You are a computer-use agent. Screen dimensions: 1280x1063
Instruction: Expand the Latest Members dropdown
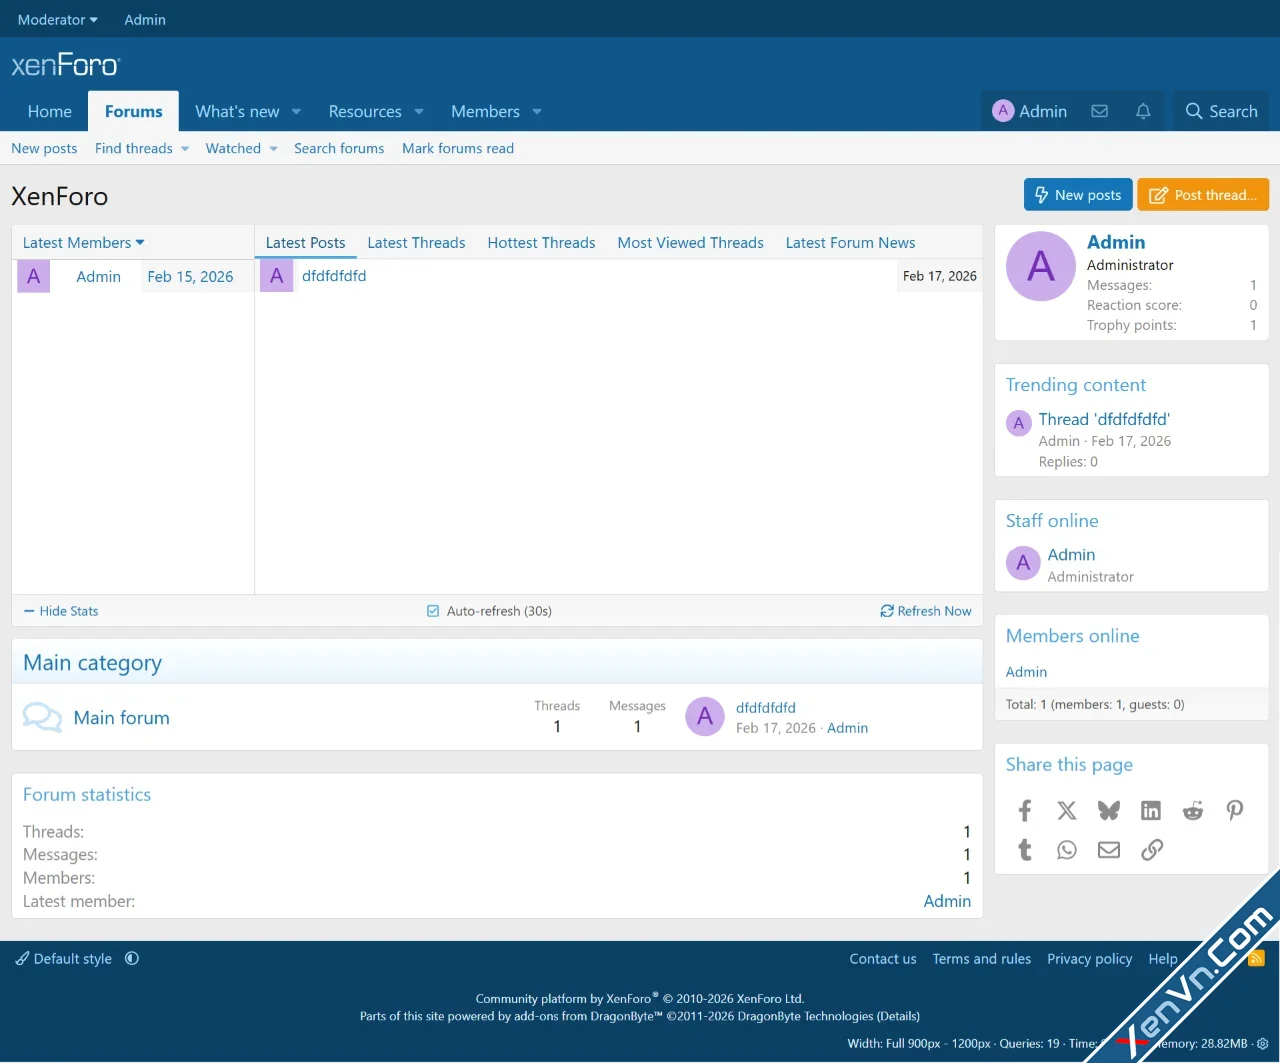[x=84, y=243]
